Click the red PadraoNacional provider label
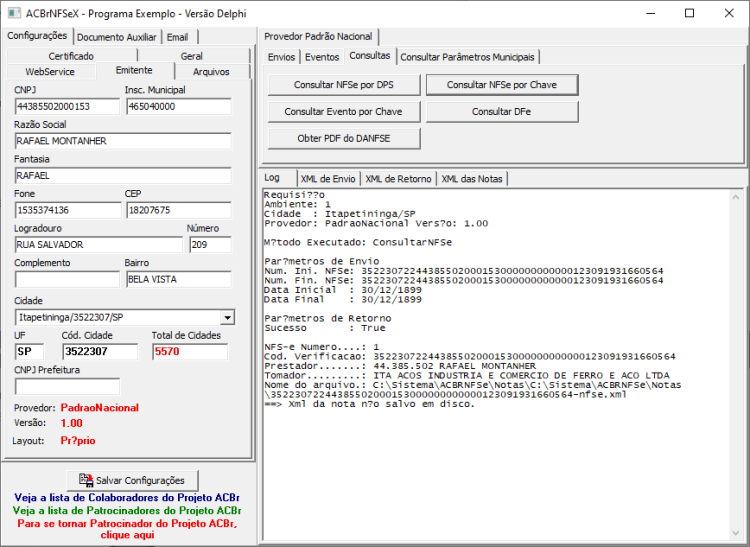 [99, 408]
